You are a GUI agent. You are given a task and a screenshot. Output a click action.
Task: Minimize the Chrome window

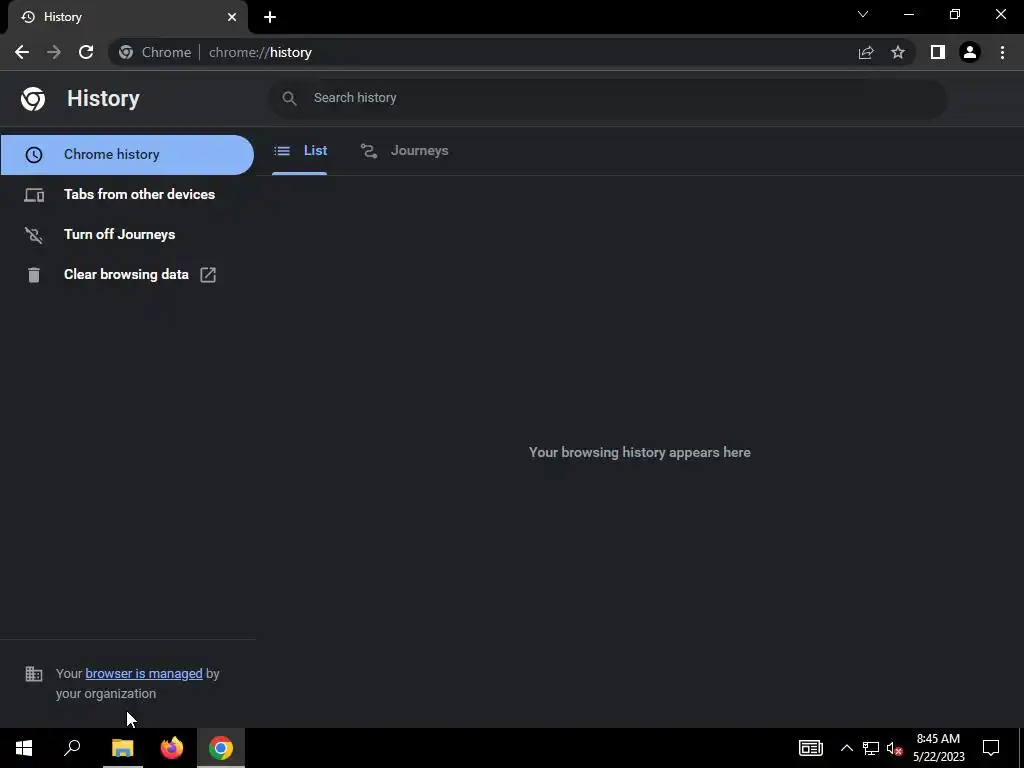point(908,14)
